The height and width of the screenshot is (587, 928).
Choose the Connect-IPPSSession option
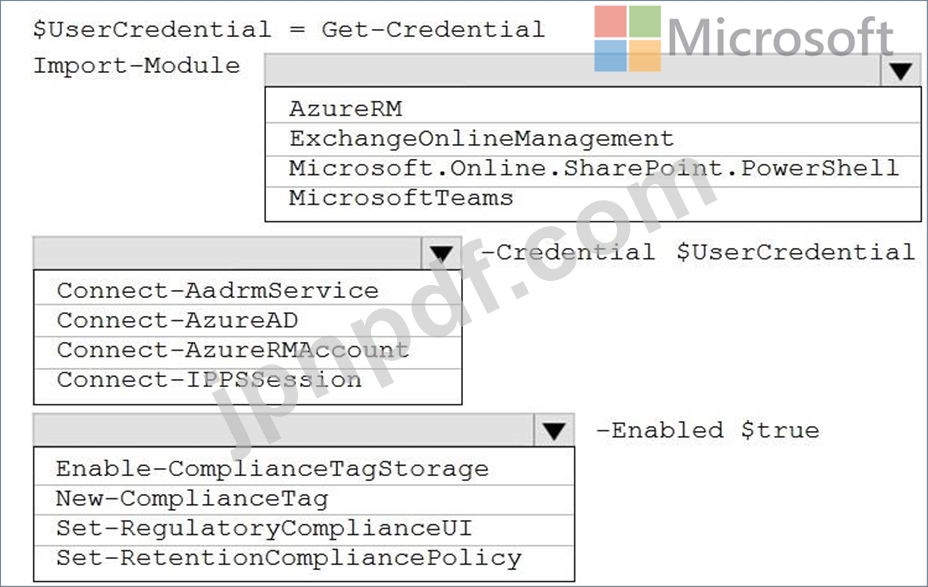pyautogui.click(x=247, y=380)
